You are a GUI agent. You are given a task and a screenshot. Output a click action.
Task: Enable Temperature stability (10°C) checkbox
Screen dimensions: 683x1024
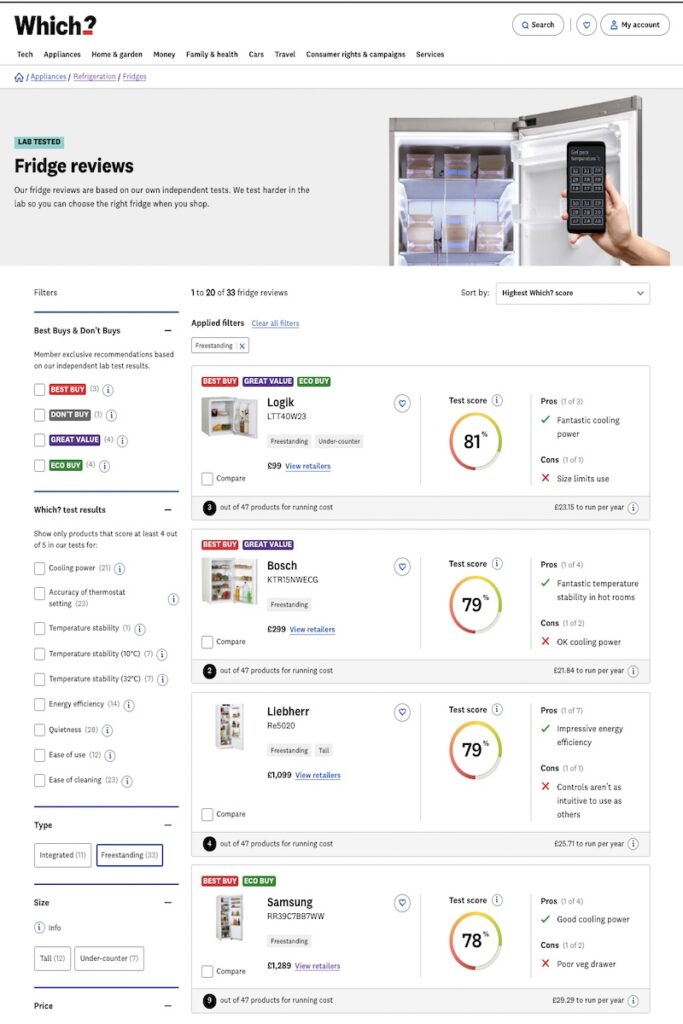tap(39, 654)
